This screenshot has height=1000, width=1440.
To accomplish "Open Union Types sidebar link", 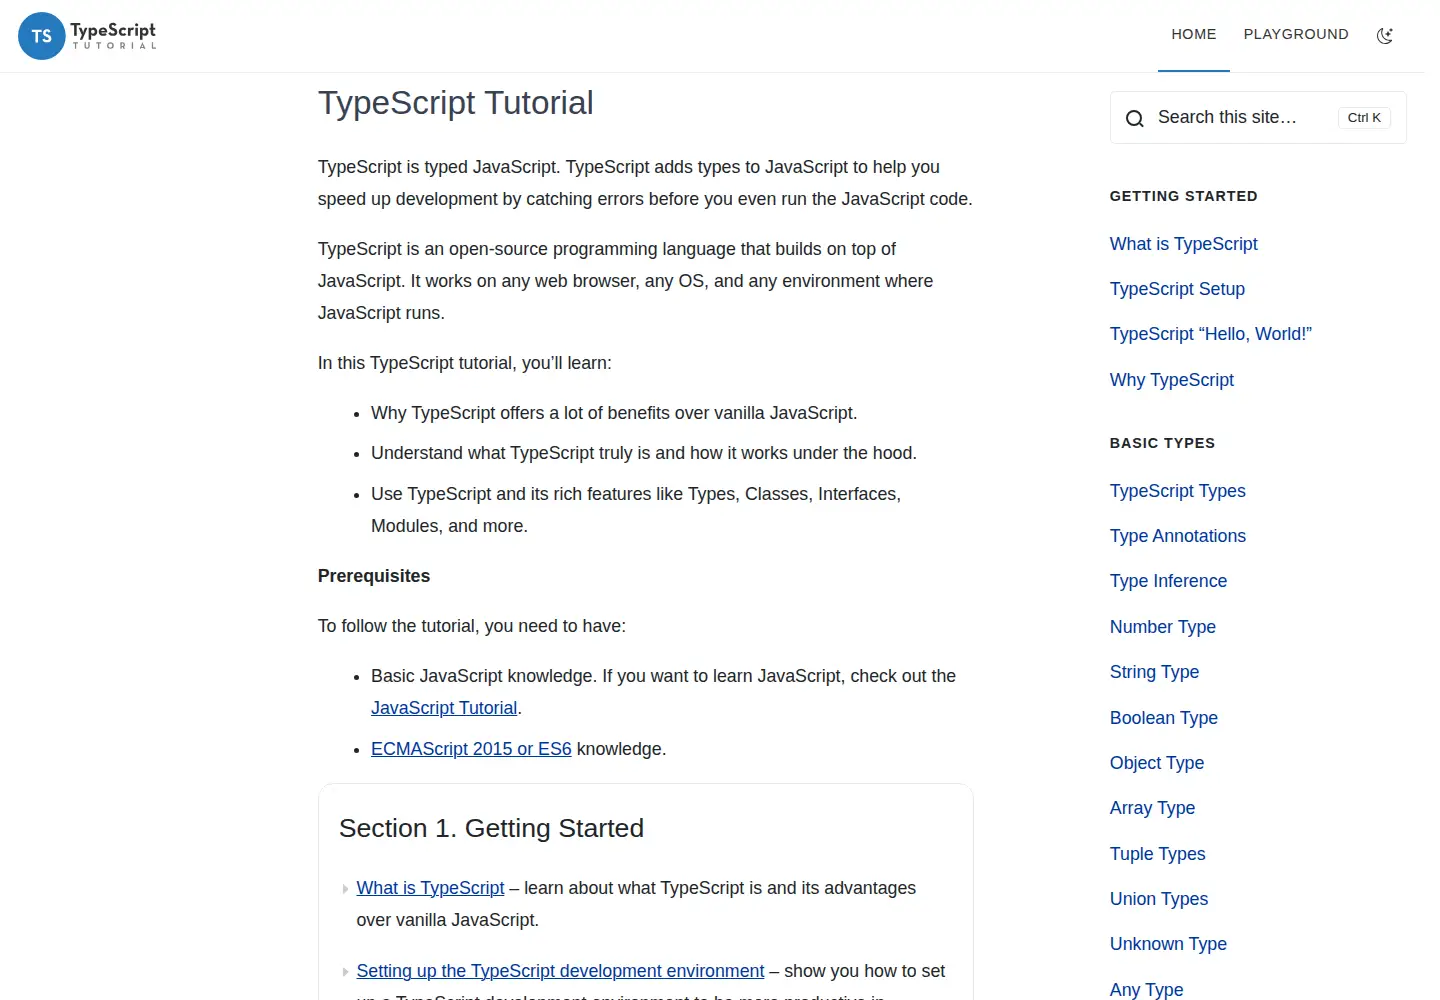I will pos(1158,899).
